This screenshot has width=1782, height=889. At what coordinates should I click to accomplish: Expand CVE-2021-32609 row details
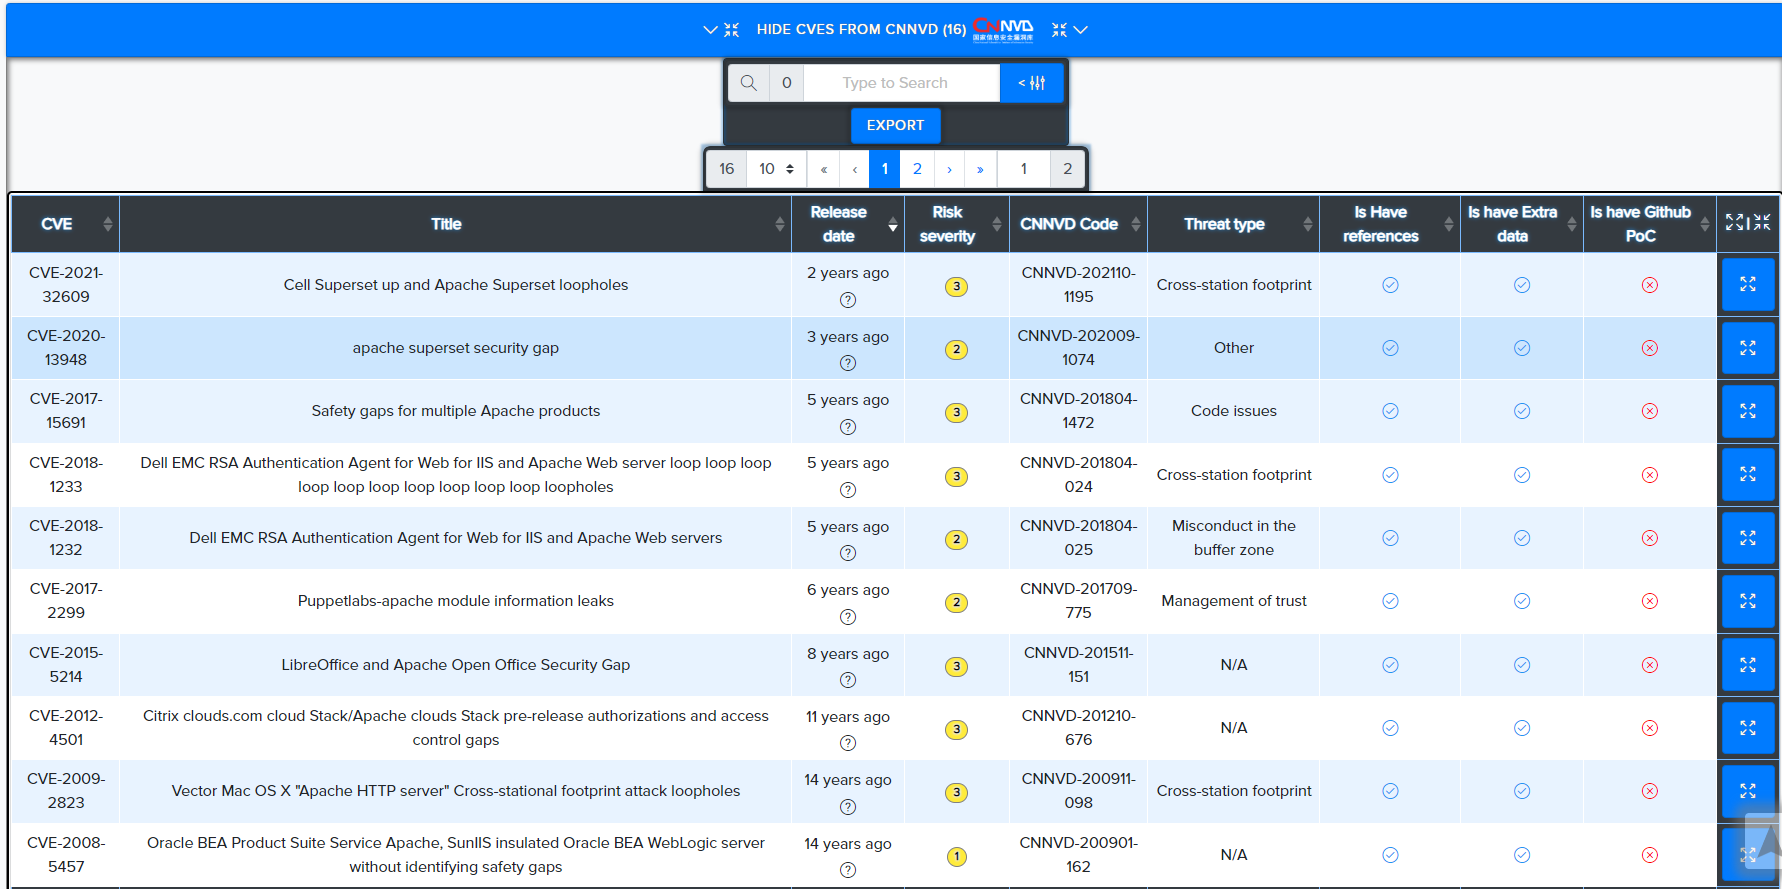(x=1748, y=284)
